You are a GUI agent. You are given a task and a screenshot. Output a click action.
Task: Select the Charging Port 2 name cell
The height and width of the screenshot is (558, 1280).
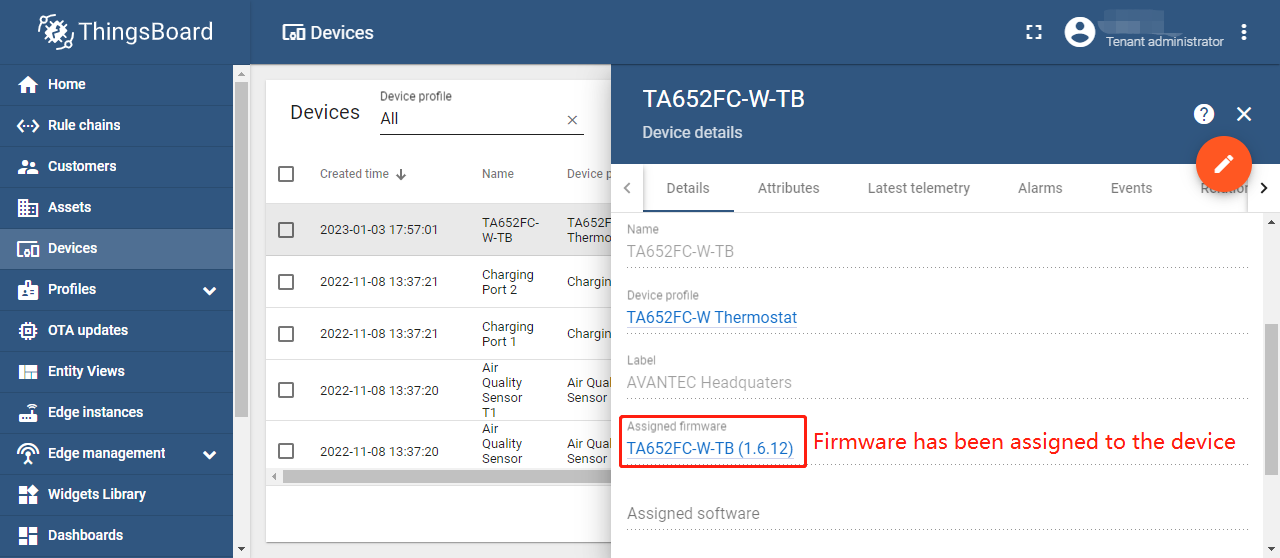[x=508, y=282]
